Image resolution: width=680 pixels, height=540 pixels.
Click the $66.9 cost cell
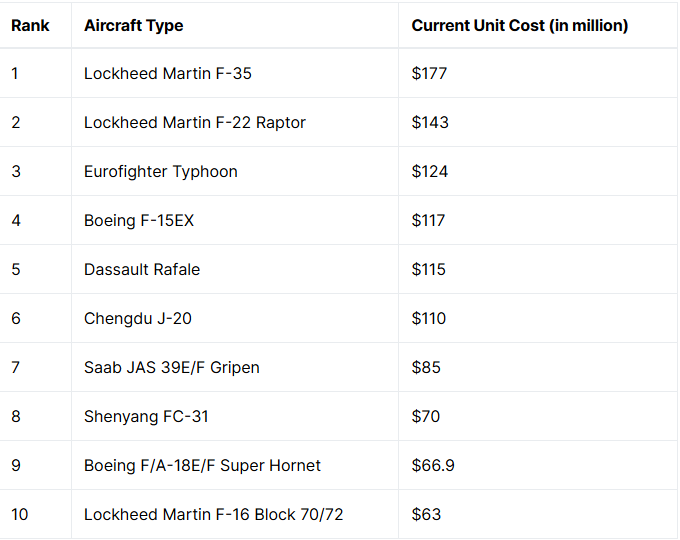coord(433,466)
